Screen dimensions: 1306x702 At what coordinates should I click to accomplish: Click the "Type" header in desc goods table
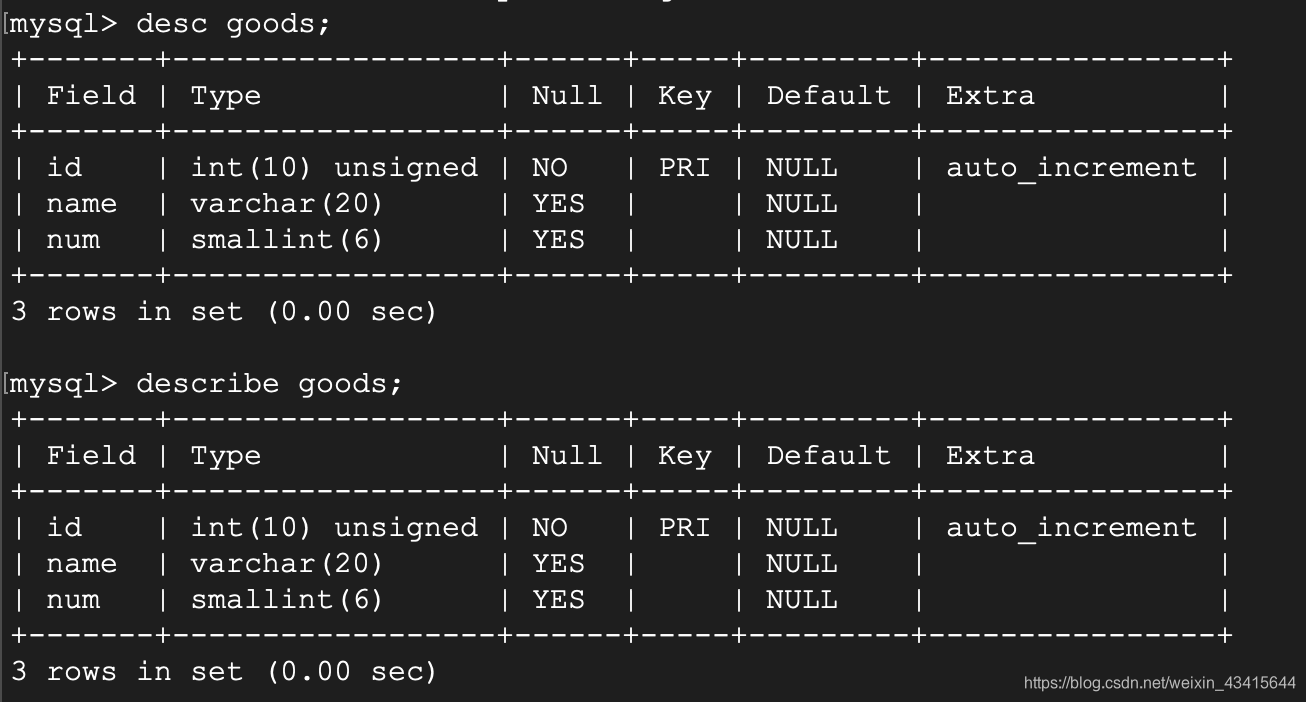click(x=226, y=96)
